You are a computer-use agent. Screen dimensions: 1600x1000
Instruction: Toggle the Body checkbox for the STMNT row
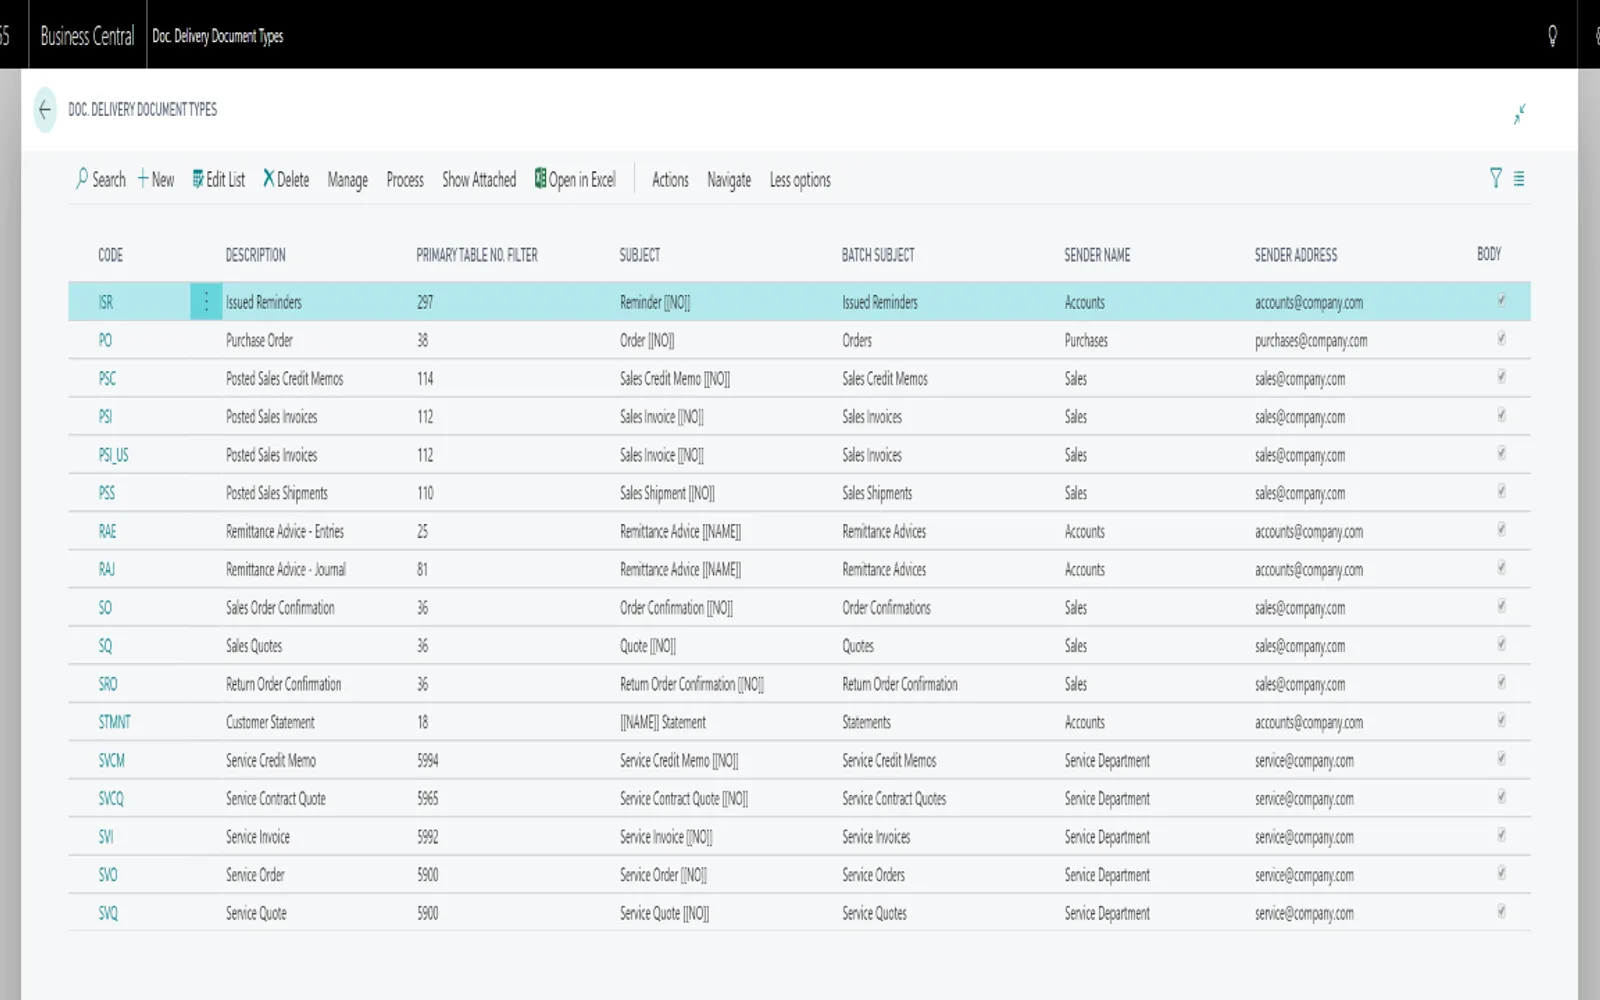click(x=1501, y=720)
